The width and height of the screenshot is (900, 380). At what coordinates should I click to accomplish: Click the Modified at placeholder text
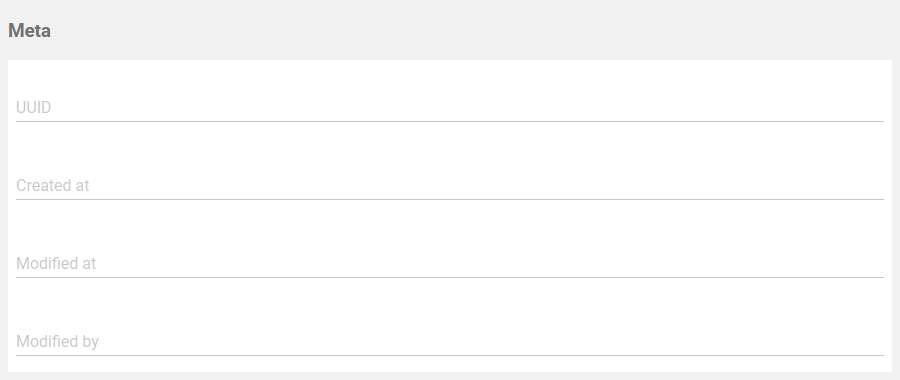pyautogui.click(x=56, y=263)
